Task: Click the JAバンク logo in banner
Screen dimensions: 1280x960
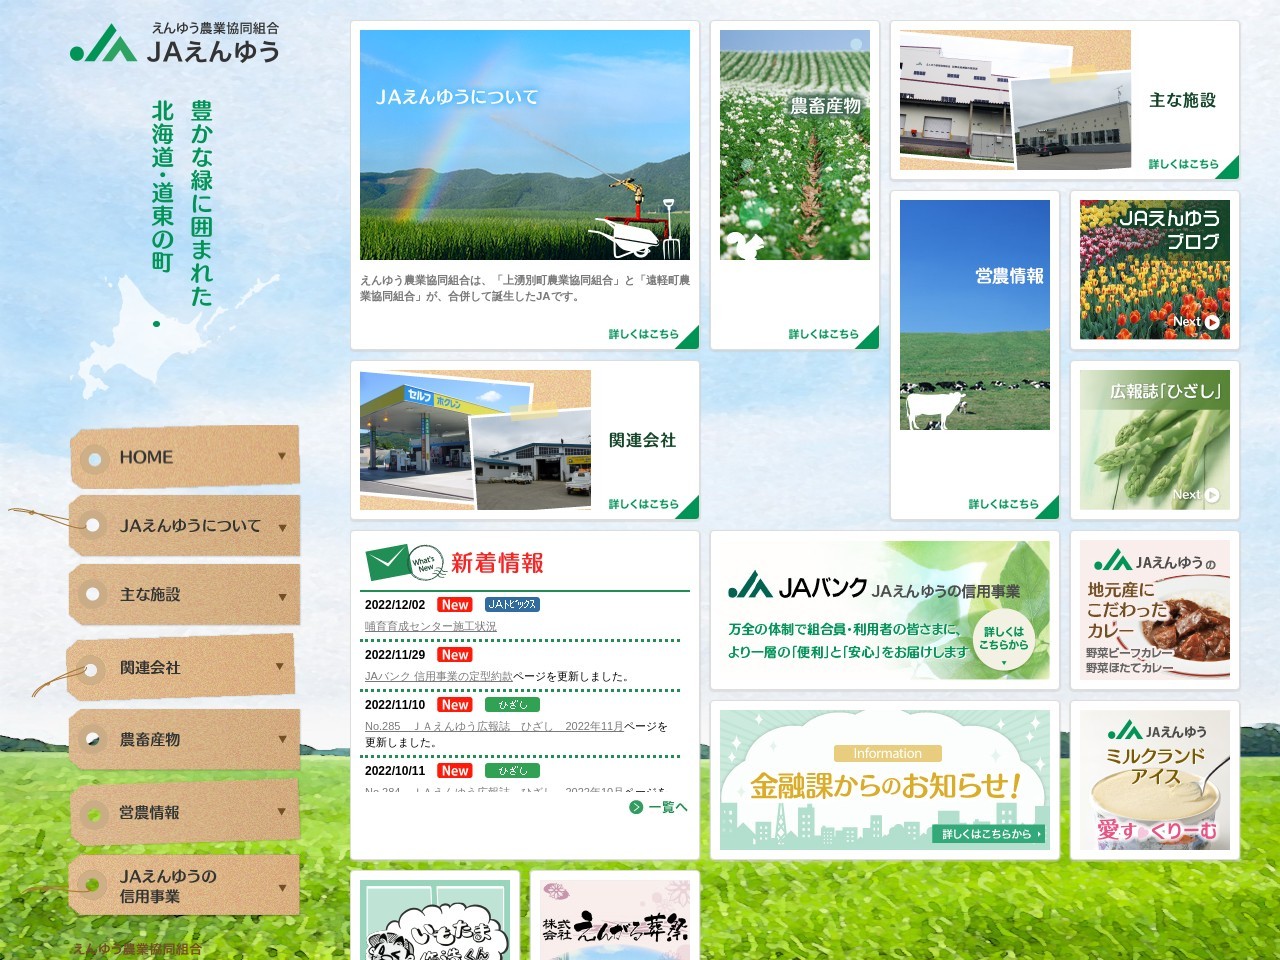Action: [x=798, y=587]
